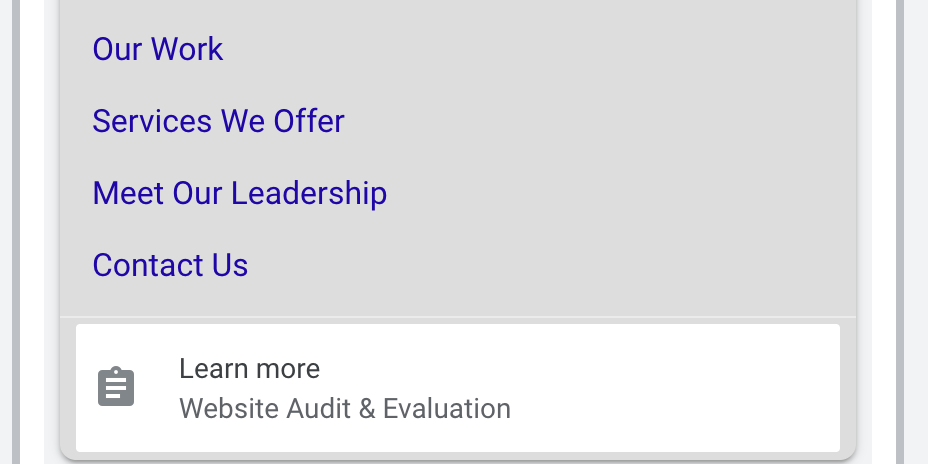Open the Our Work link

click(158, 49)
